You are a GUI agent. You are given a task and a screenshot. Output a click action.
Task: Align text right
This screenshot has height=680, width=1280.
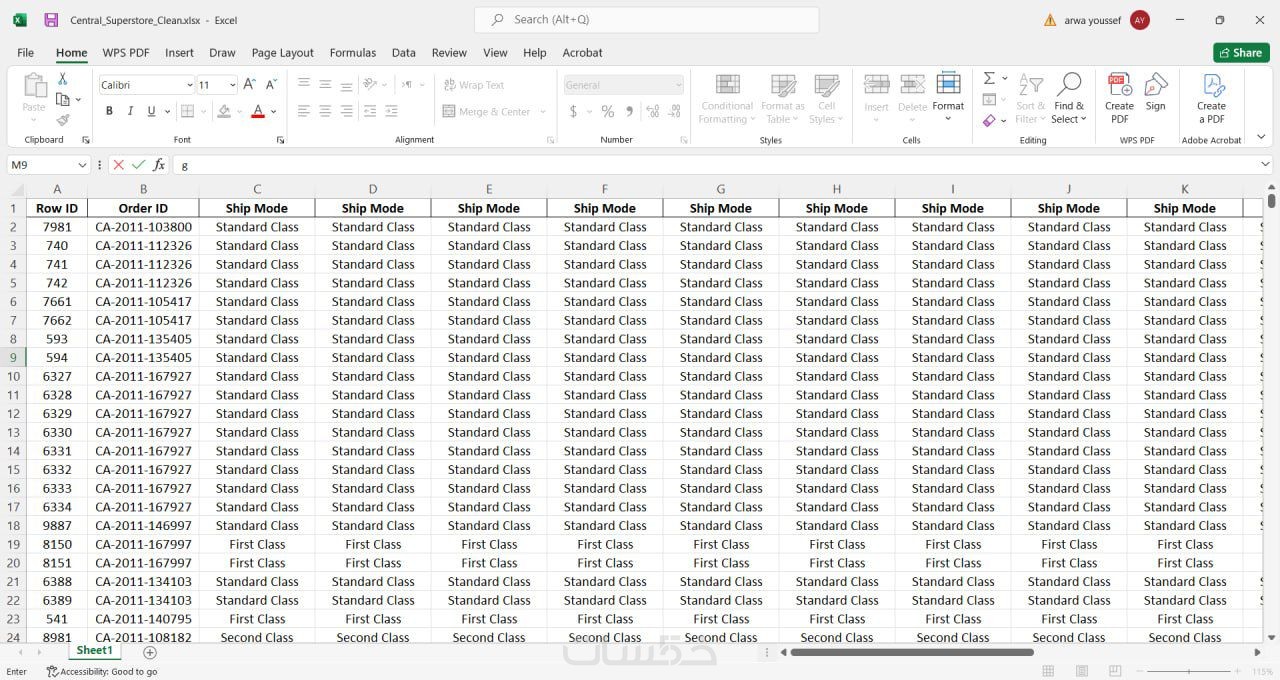click(x=346, y=112)
